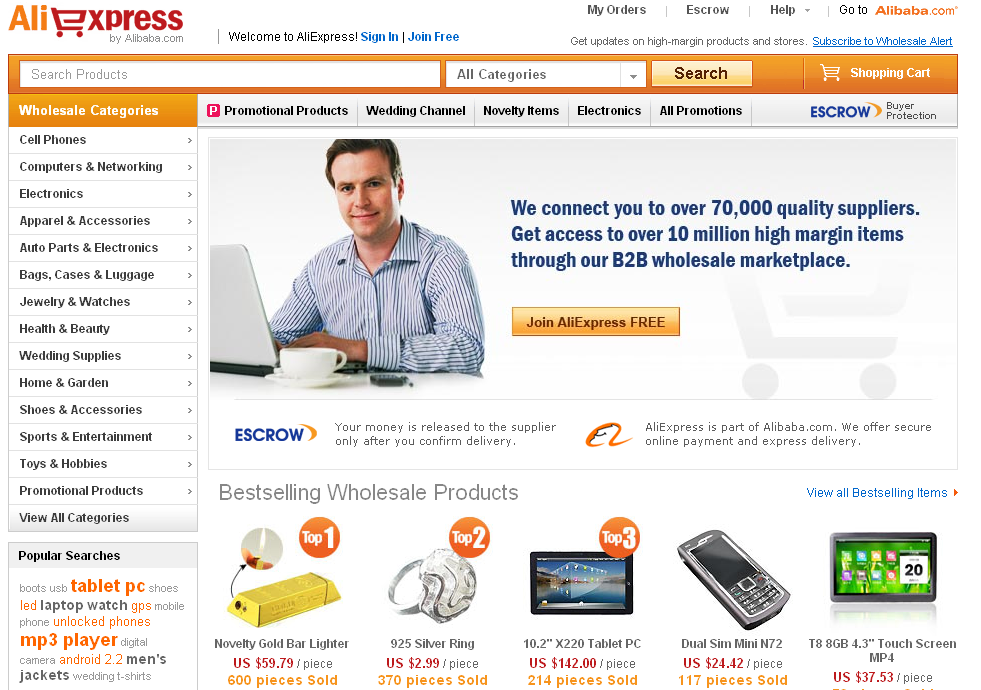
Task: Click Subscribe to Wholesale Alert link
Action: click(882, 41)
